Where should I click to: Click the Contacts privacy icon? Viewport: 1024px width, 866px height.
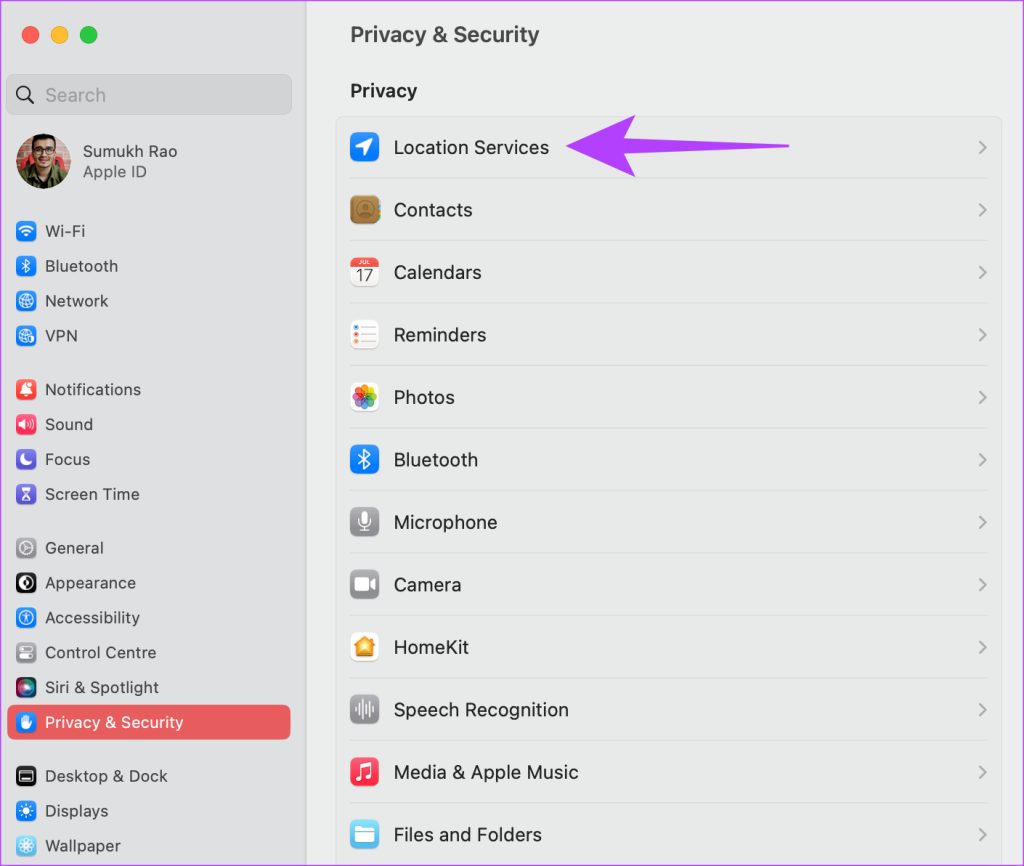point(364,210)
